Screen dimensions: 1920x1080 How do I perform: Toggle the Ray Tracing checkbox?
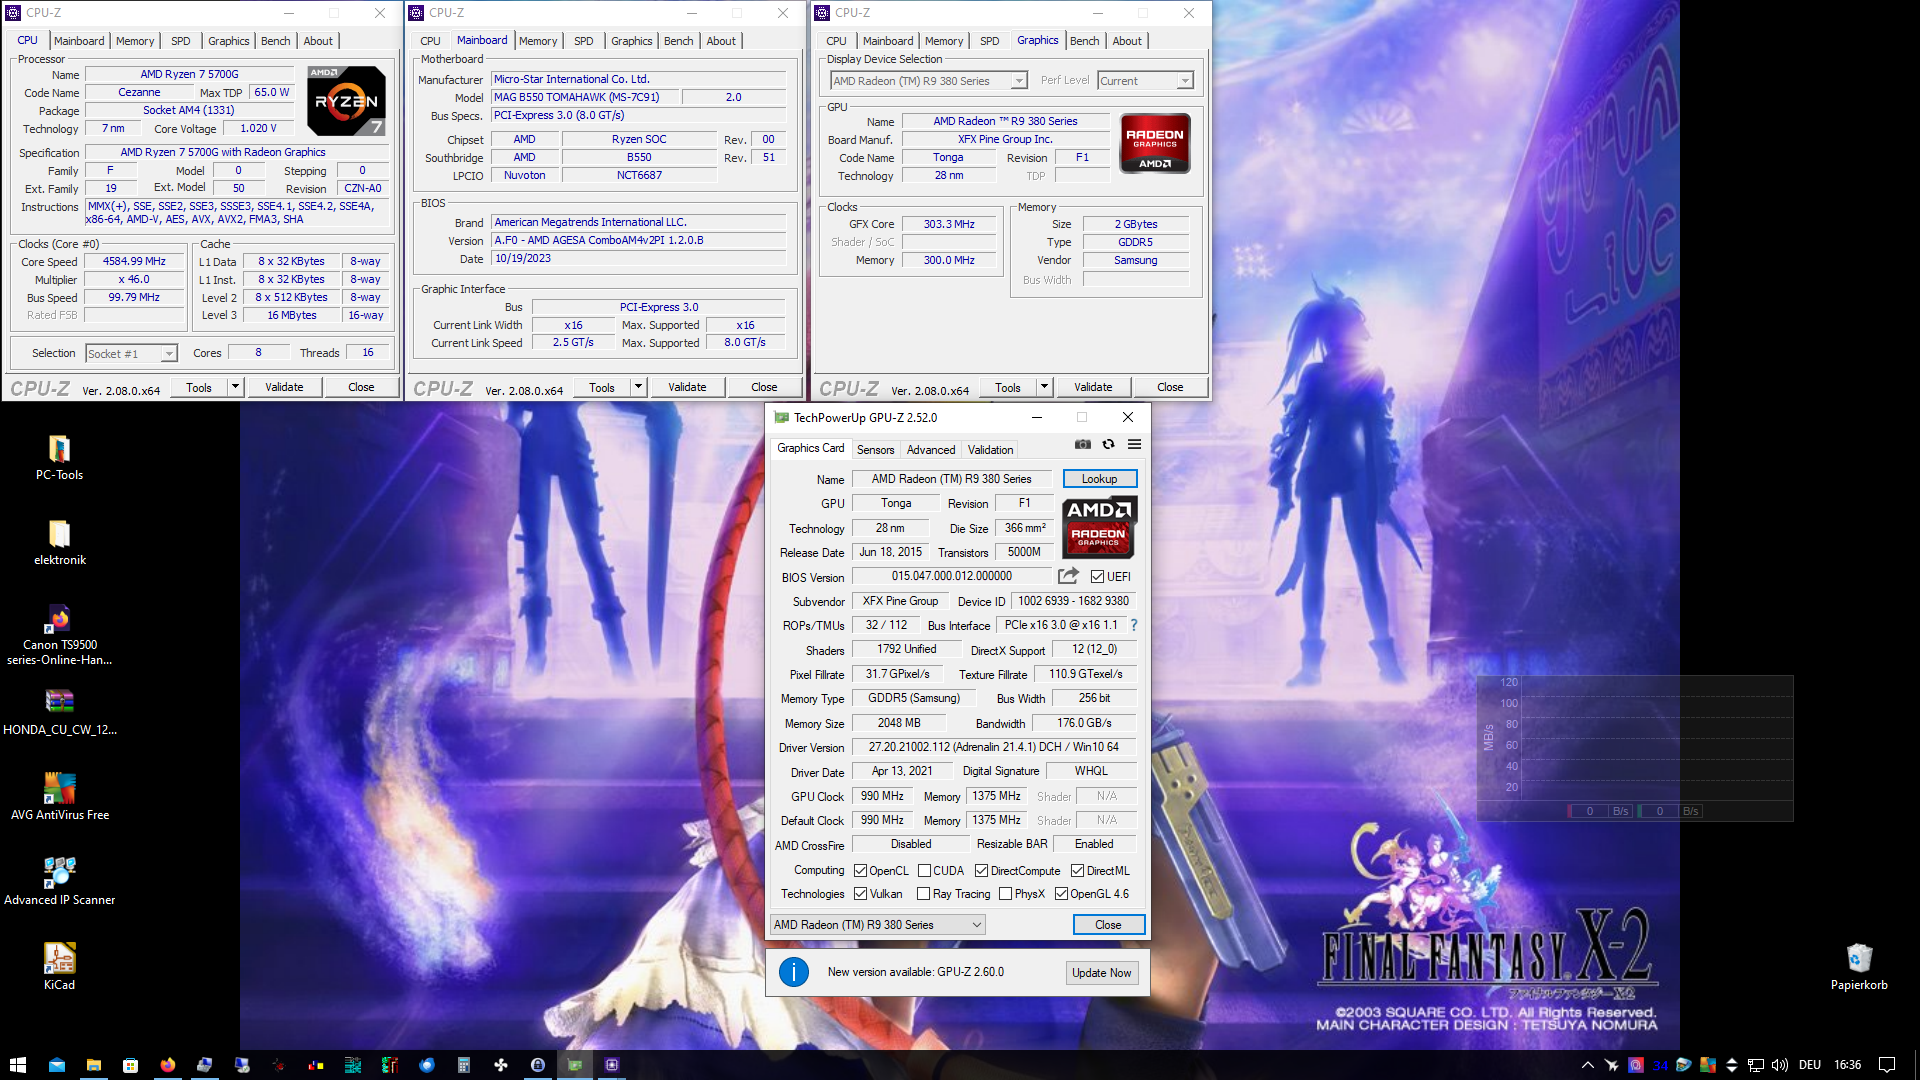[924, 894]
